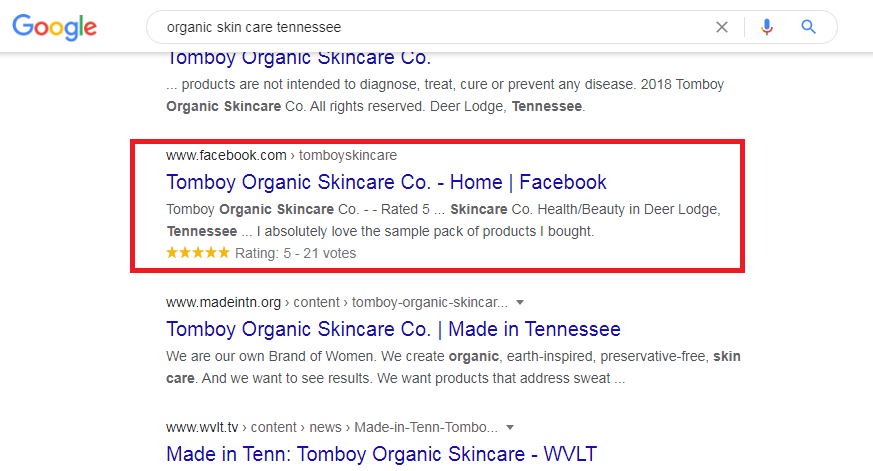873x471 pixels.
Task: Expand dropdown arrow next to the wvlt.tv URL
Action: [509, 428]
